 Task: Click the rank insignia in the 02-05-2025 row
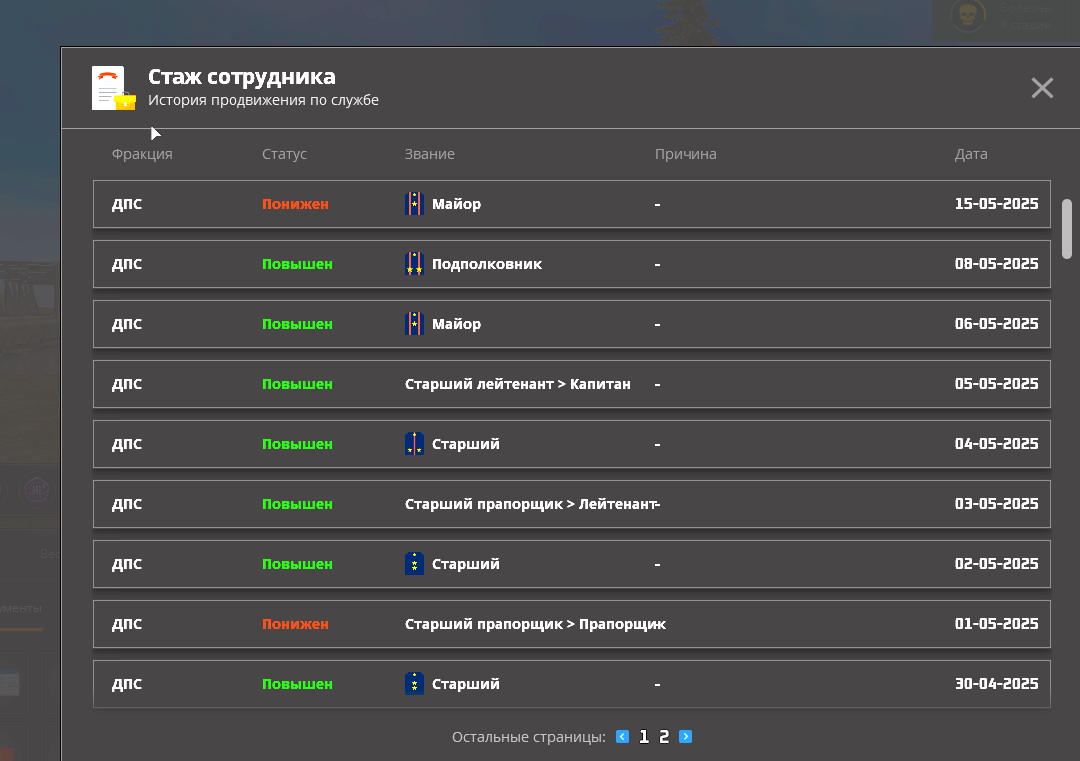pos(414,564)
